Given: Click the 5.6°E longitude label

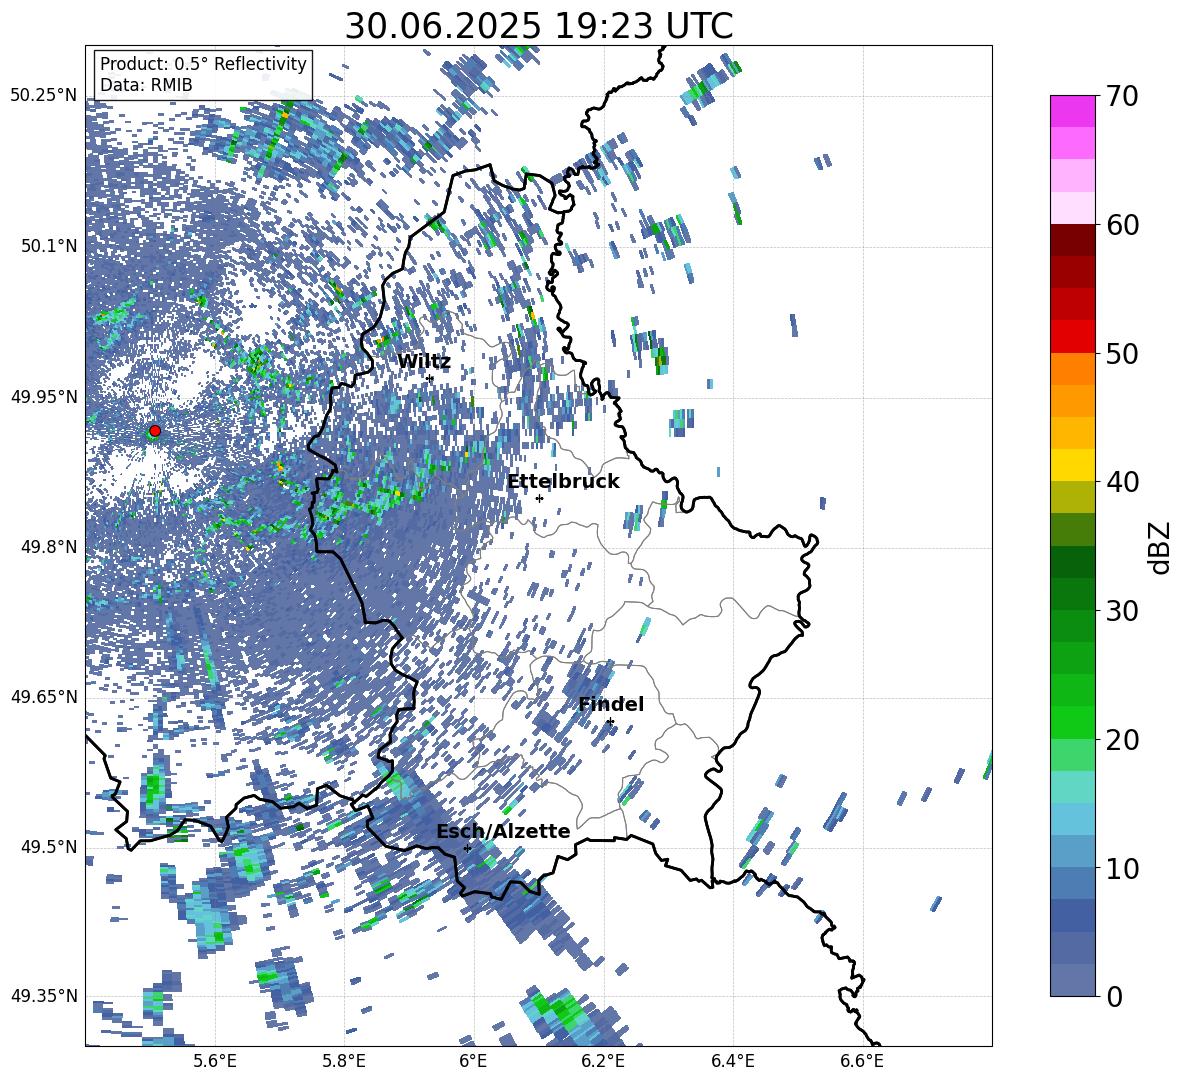Looking at the screenshot, I should click(x=215, y=1061).
